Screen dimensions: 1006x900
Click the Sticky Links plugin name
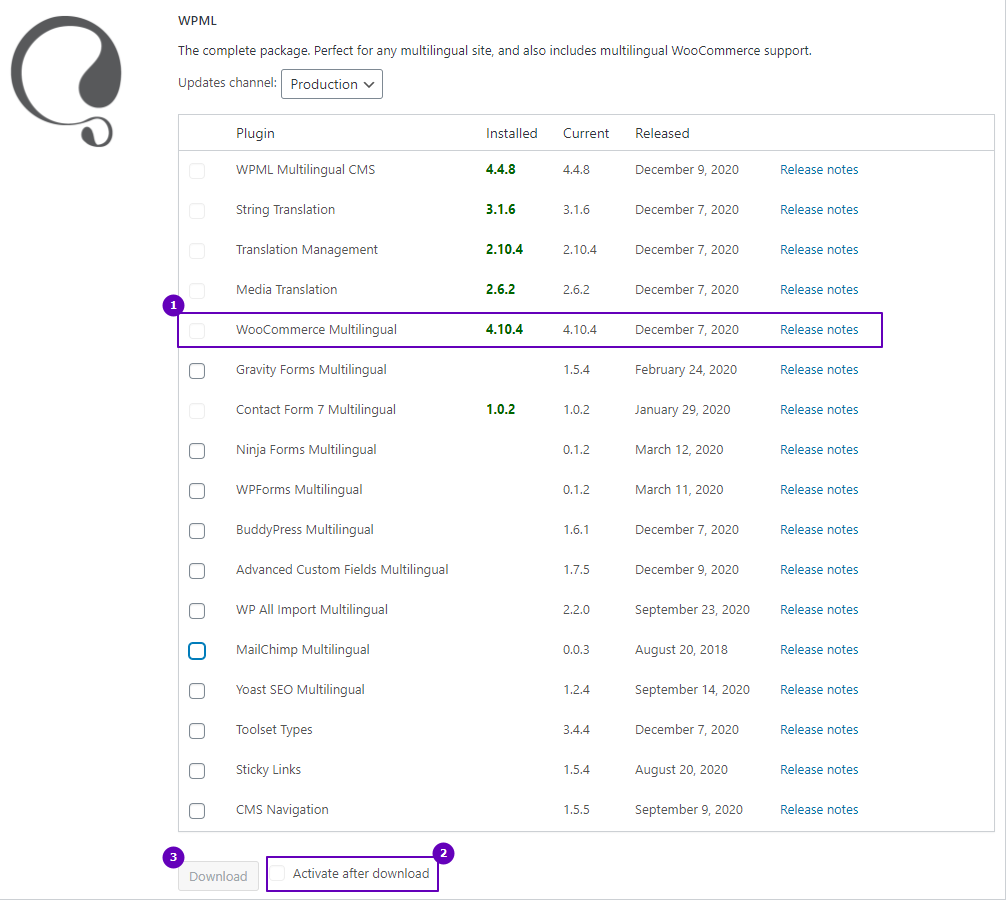pos(268,769)
